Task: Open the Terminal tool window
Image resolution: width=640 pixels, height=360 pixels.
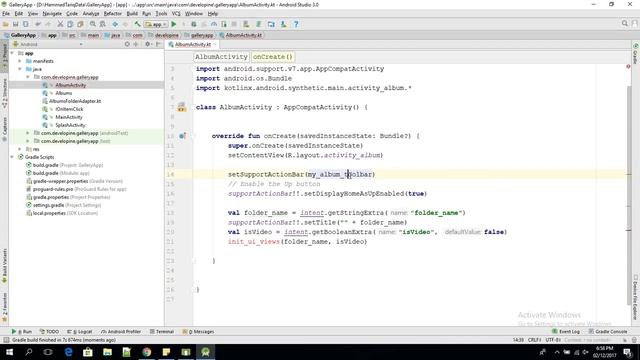Action: (162, 331)
